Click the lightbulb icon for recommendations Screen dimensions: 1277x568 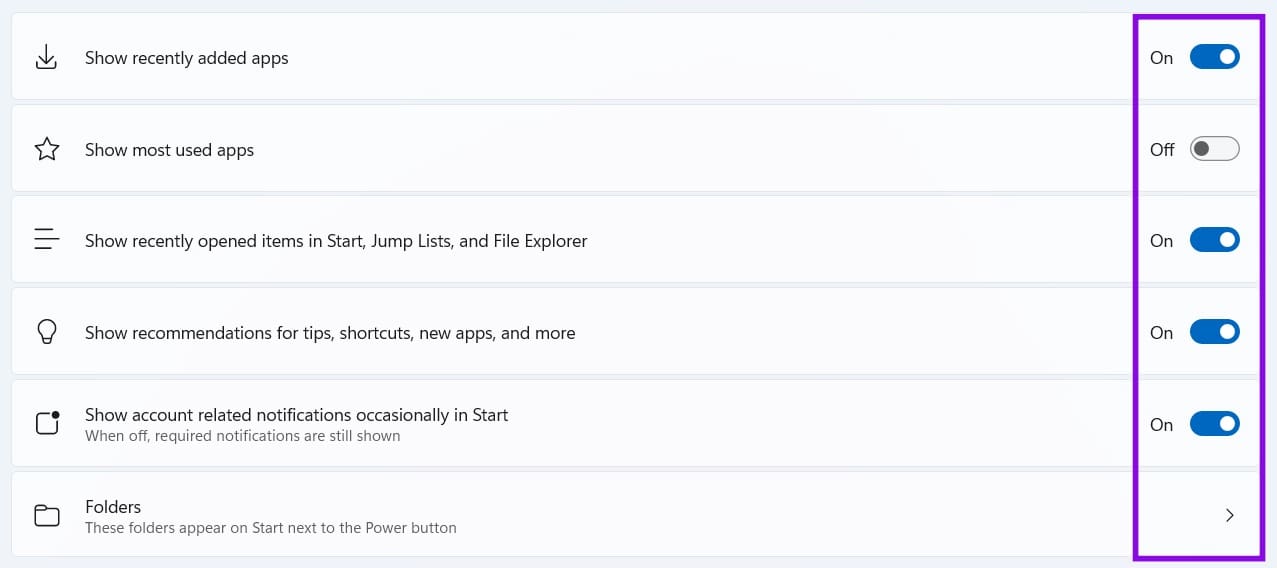tap(46, 332)
